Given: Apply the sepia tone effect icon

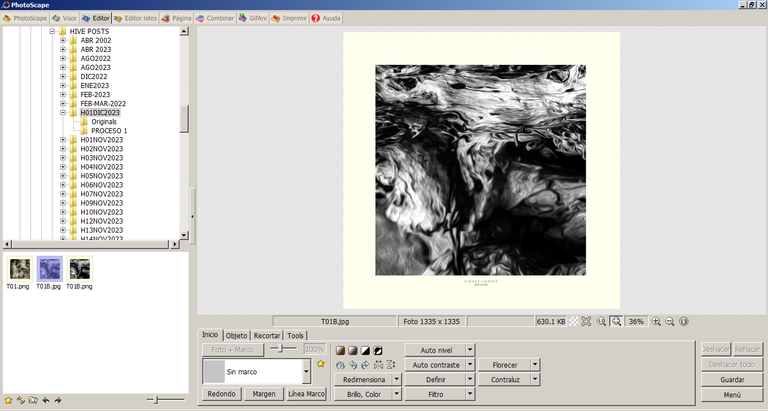Looking at the screenshot, I should [340, 350].
